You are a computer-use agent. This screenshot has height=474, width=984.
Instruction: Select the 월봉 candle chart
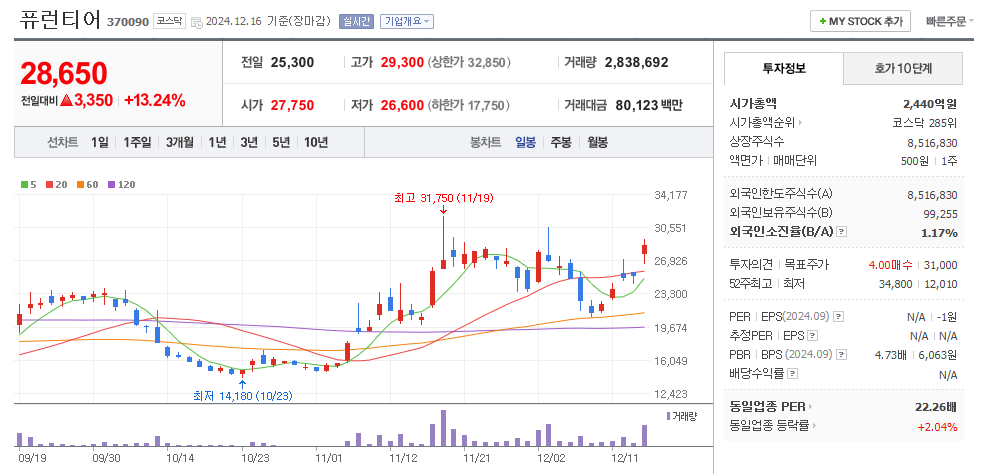tap(597, 143)
